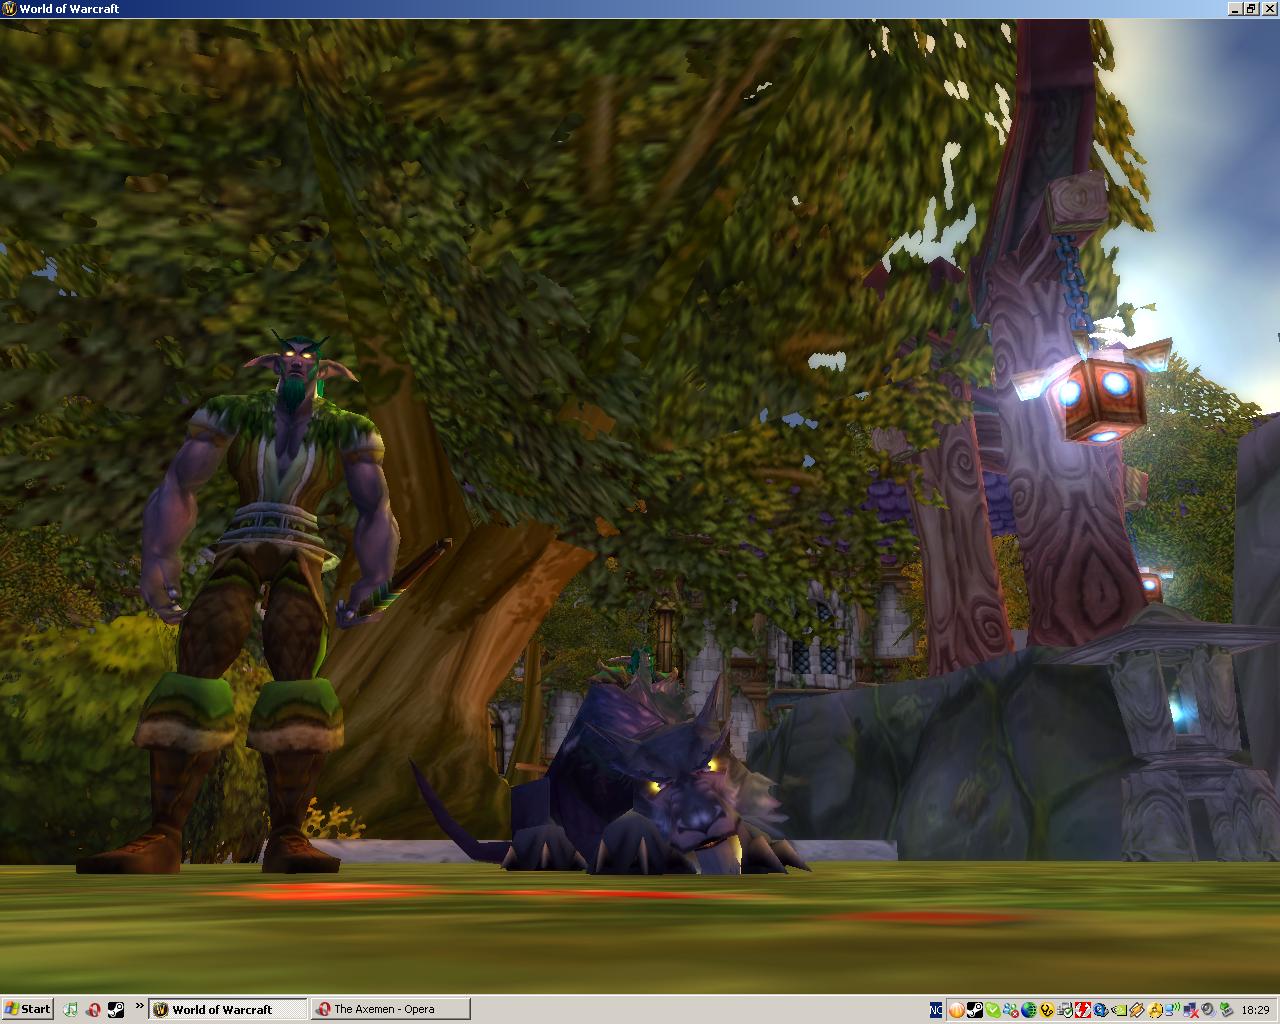Click the NC language bar indicator
The height and width of the screenshot is (1024, 1280).
(x=936, y=1010)
